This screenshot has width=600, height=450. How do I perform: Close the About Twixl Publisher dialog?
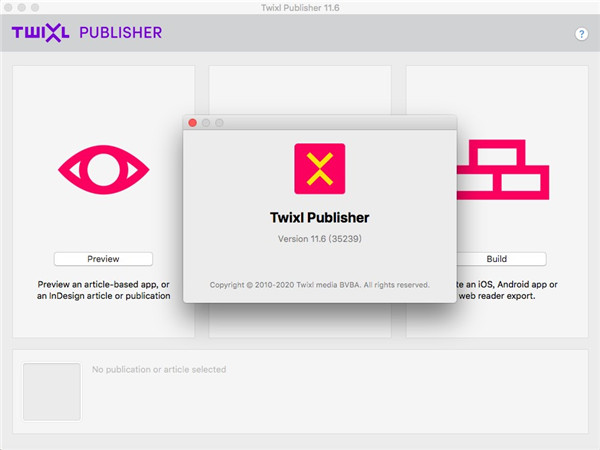click(x=192, y=123)
